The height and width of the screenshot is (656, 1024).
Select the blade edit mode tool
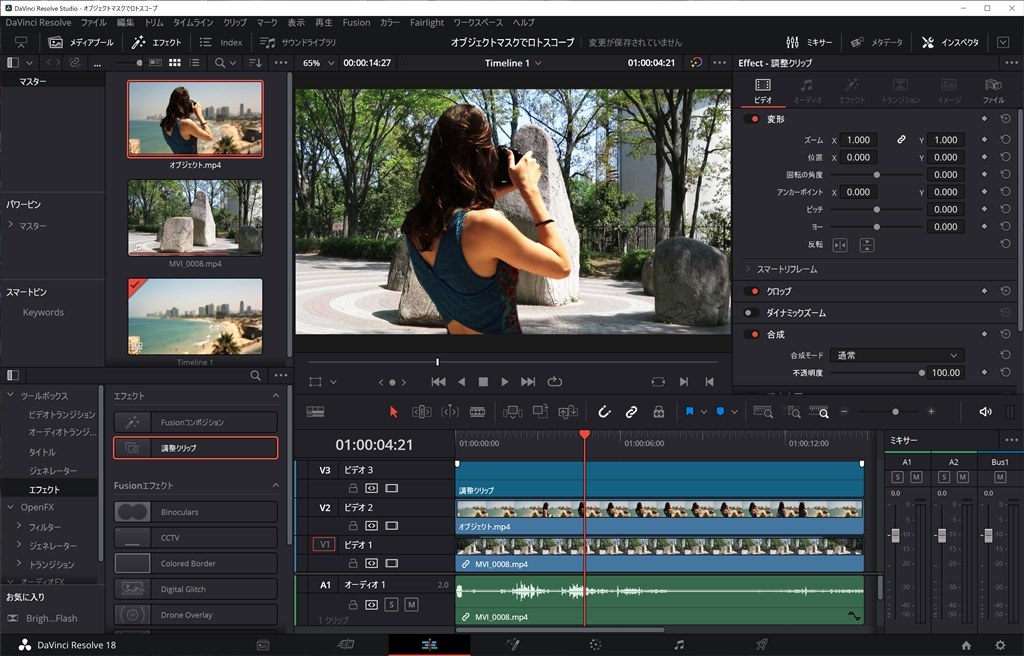tap(477, 412)
